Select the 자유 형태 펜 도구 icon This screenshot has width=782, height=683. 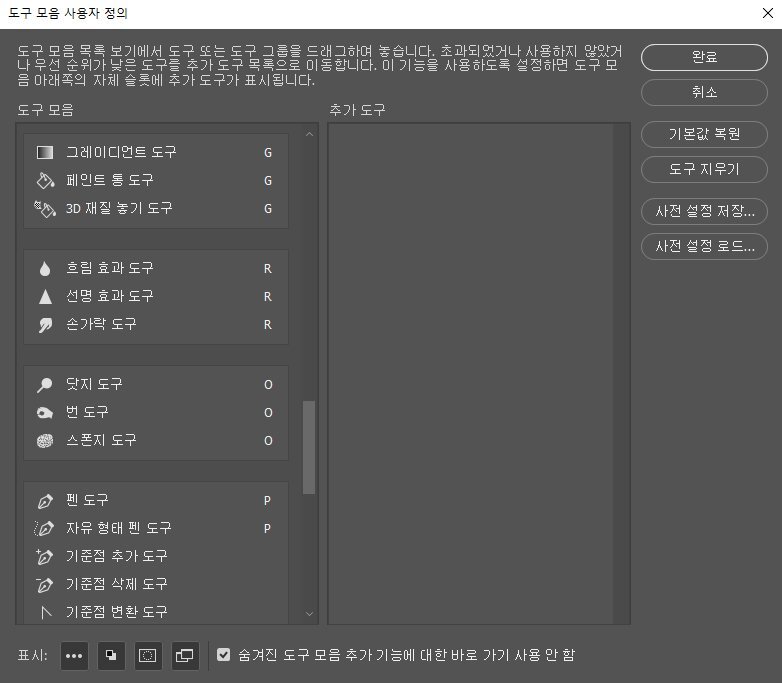(44, 528)
